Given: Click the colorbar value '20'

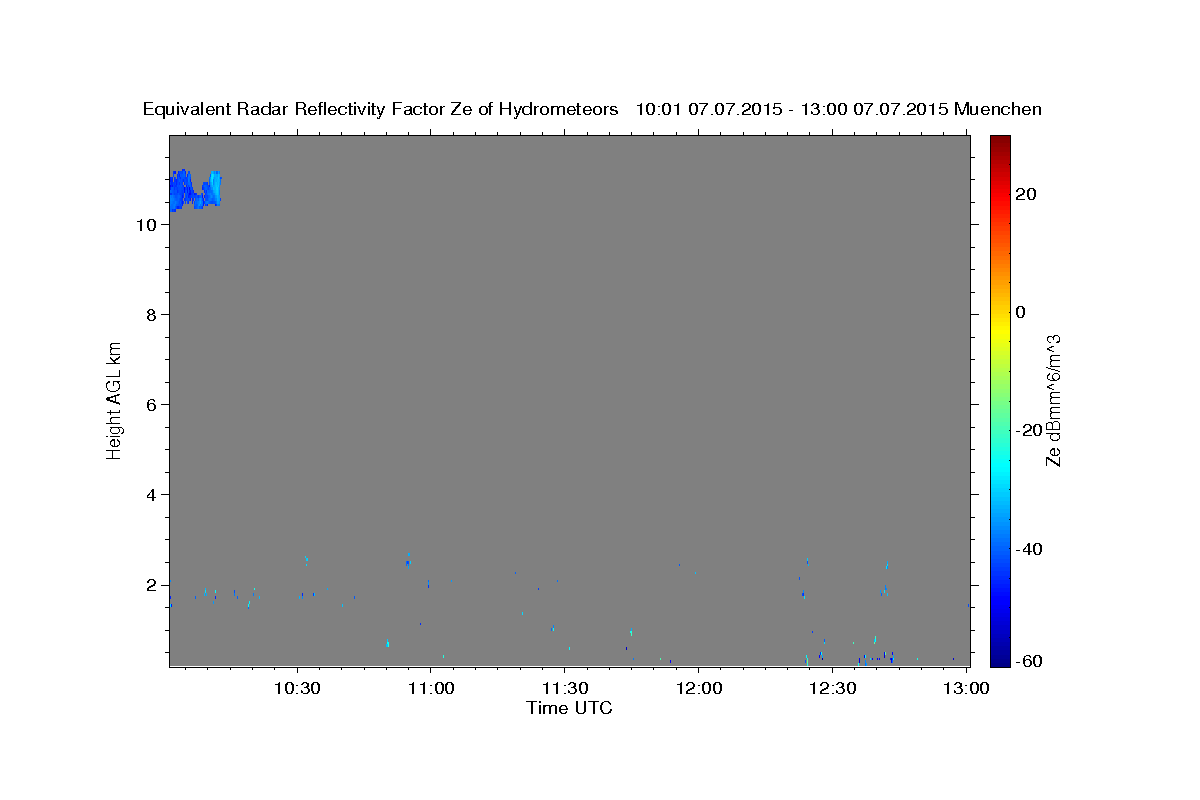Looking at the screenshot, I should click(x=1026, y=194).
